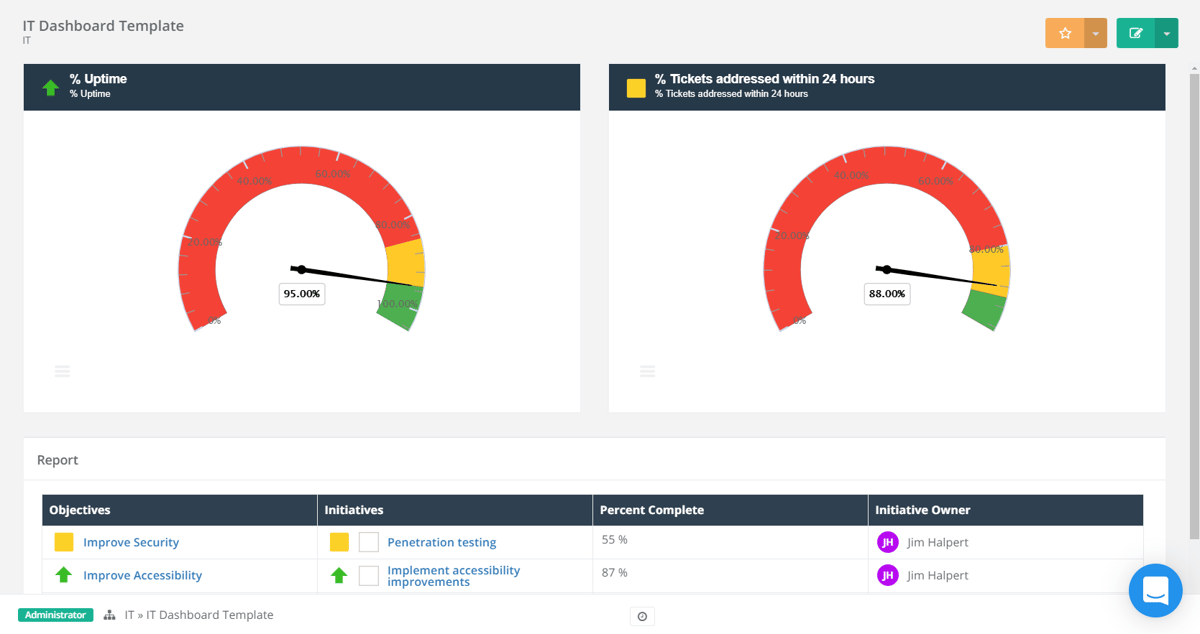Click the 87 % percent complete value
The width and height of the screenshot is (1200, 634).
[614, 573]
